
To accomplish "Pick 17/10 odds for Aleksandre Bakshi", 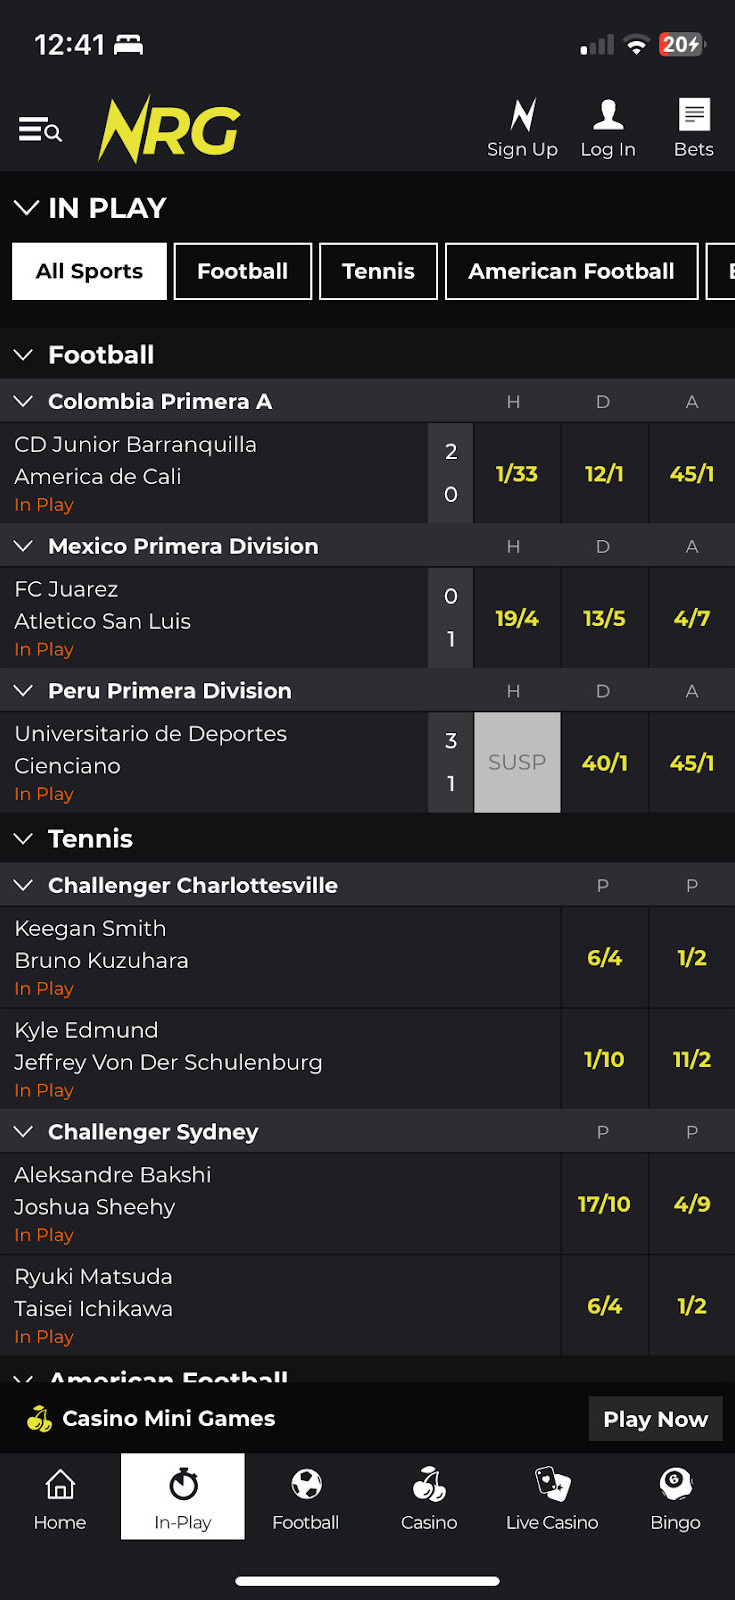I will click(604, 1204).
